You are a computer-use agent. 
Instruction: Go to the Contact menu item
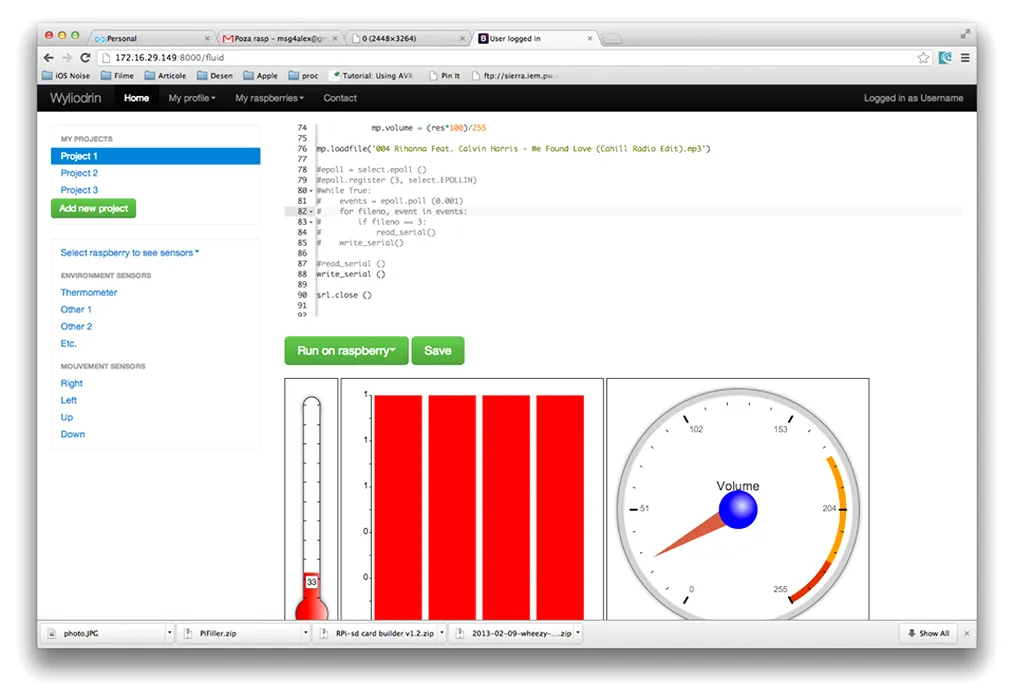tap(340, 98)
